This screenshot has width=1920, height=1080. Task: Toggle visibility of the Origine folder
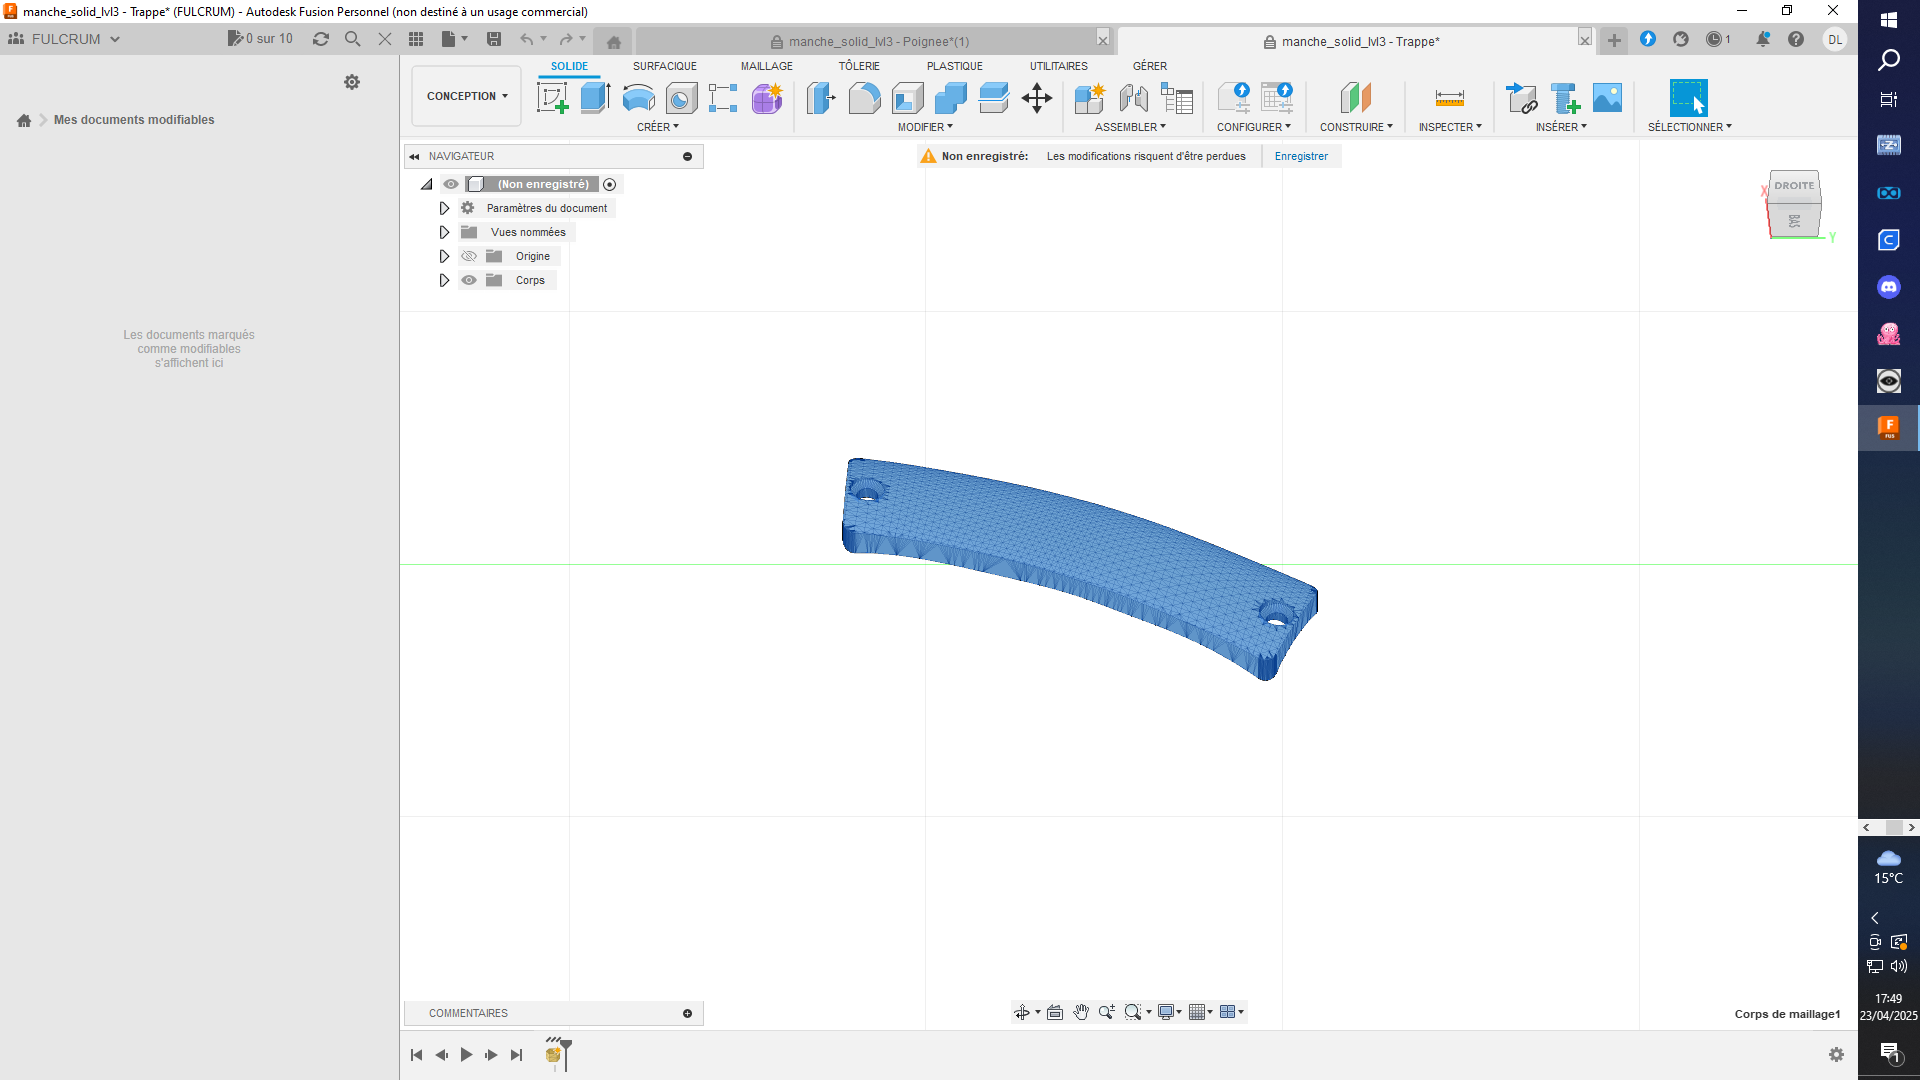[x=469, y=256]
